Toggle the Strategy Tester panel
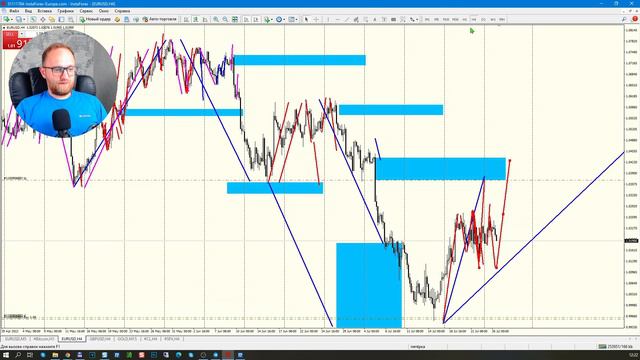 pos(71,19)
